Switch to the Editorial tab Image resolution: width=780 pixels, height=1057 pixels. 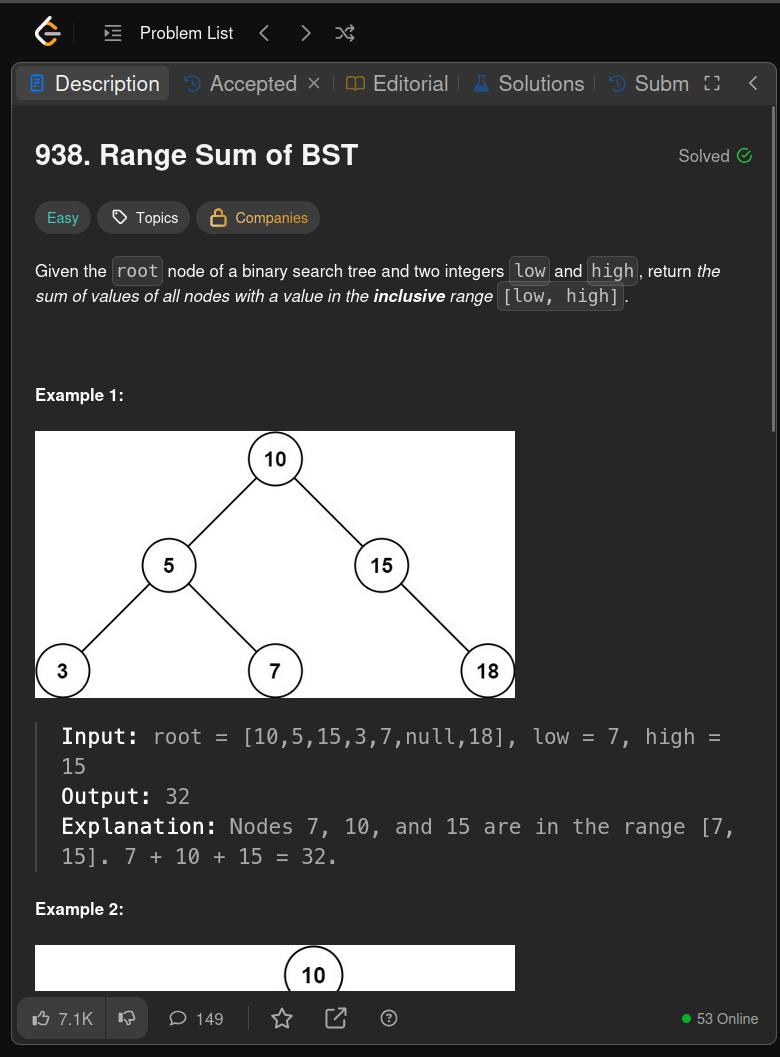[x=397, y=84]
